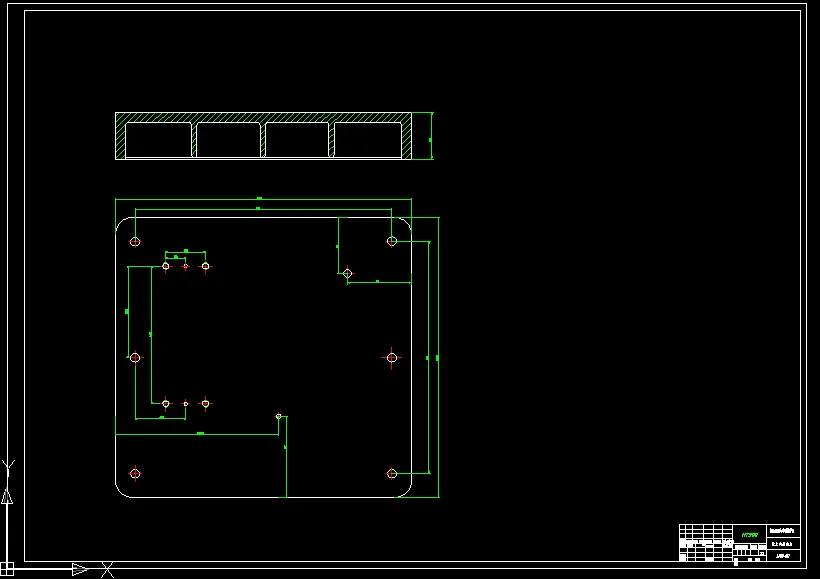
Task: Click the UCS origin square icon
Action: 7,569
